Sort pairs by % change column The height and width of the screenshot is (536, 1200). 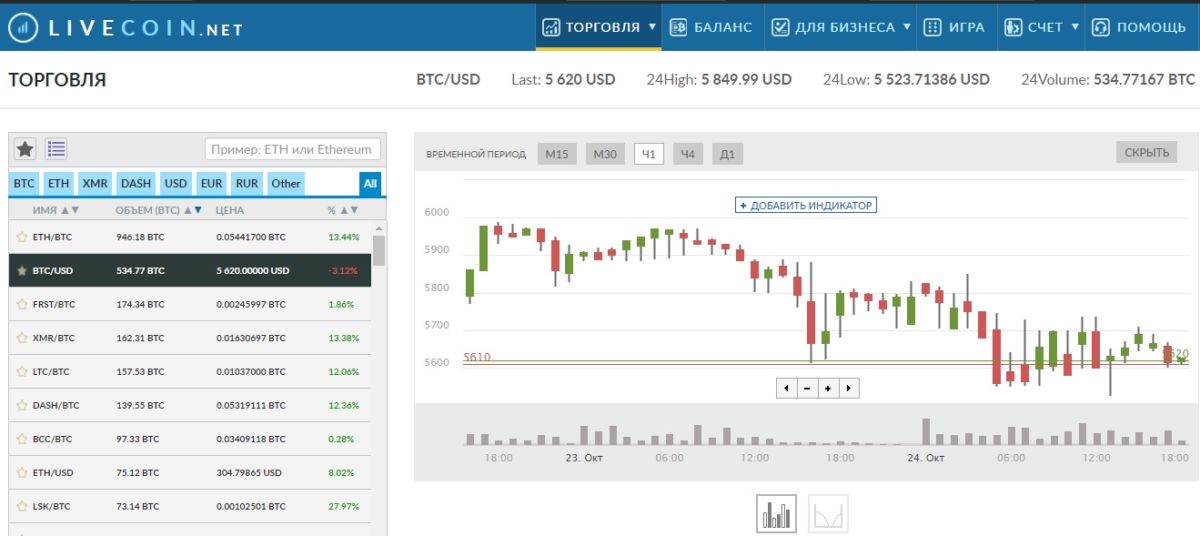coord(343,210)
